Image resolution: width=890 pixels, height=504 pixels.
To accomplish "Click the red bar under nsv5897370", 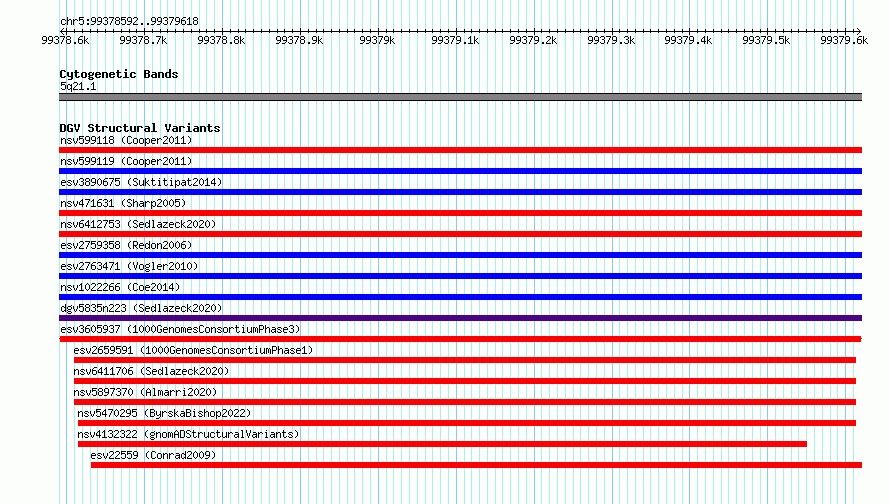I will point(464,402).
